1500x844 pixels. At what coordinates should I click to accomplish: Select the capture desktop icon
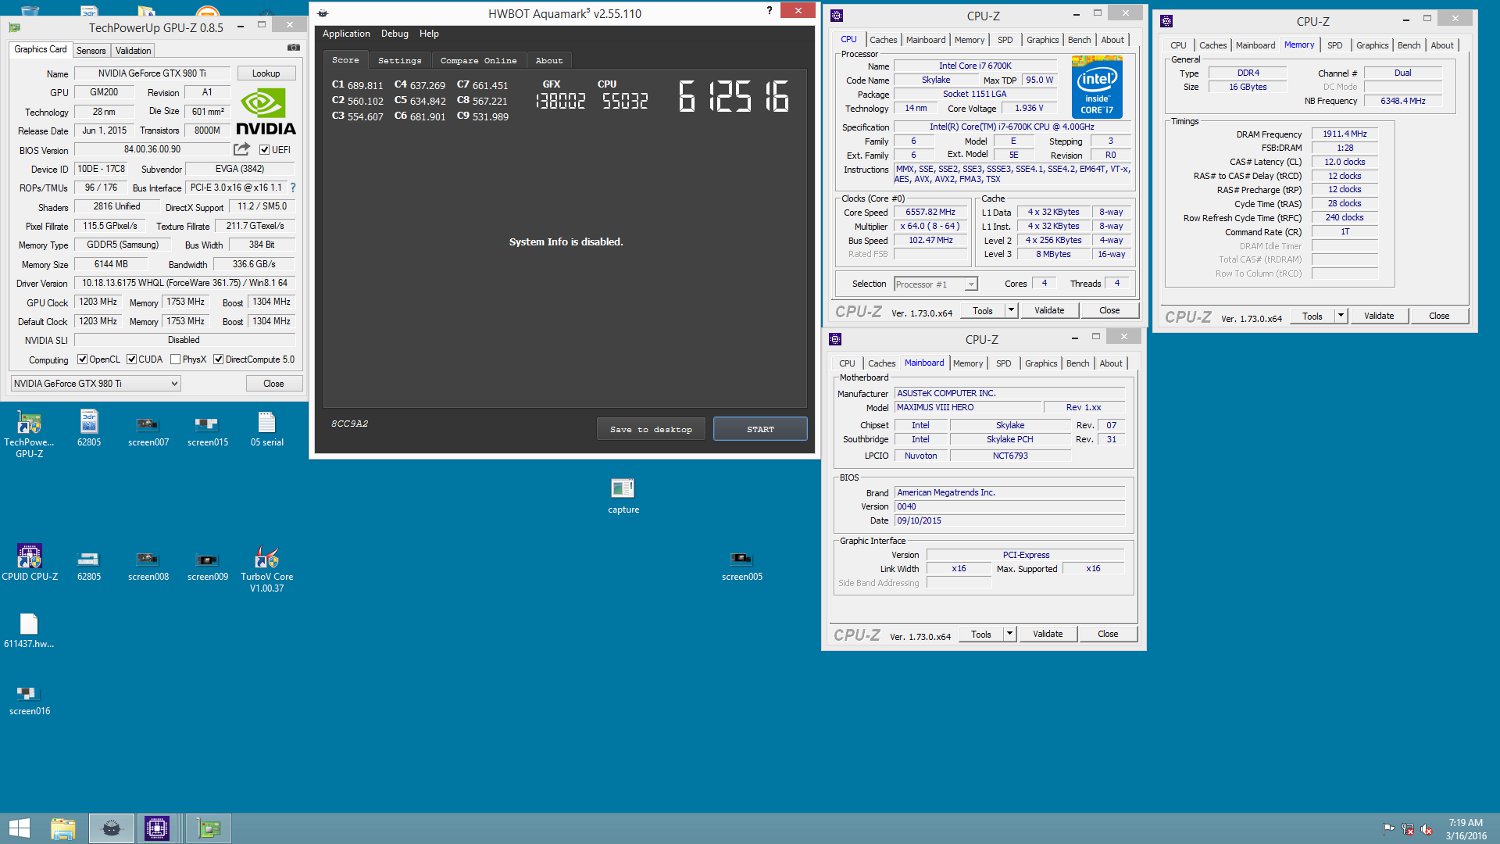click(x=623, y=495)
